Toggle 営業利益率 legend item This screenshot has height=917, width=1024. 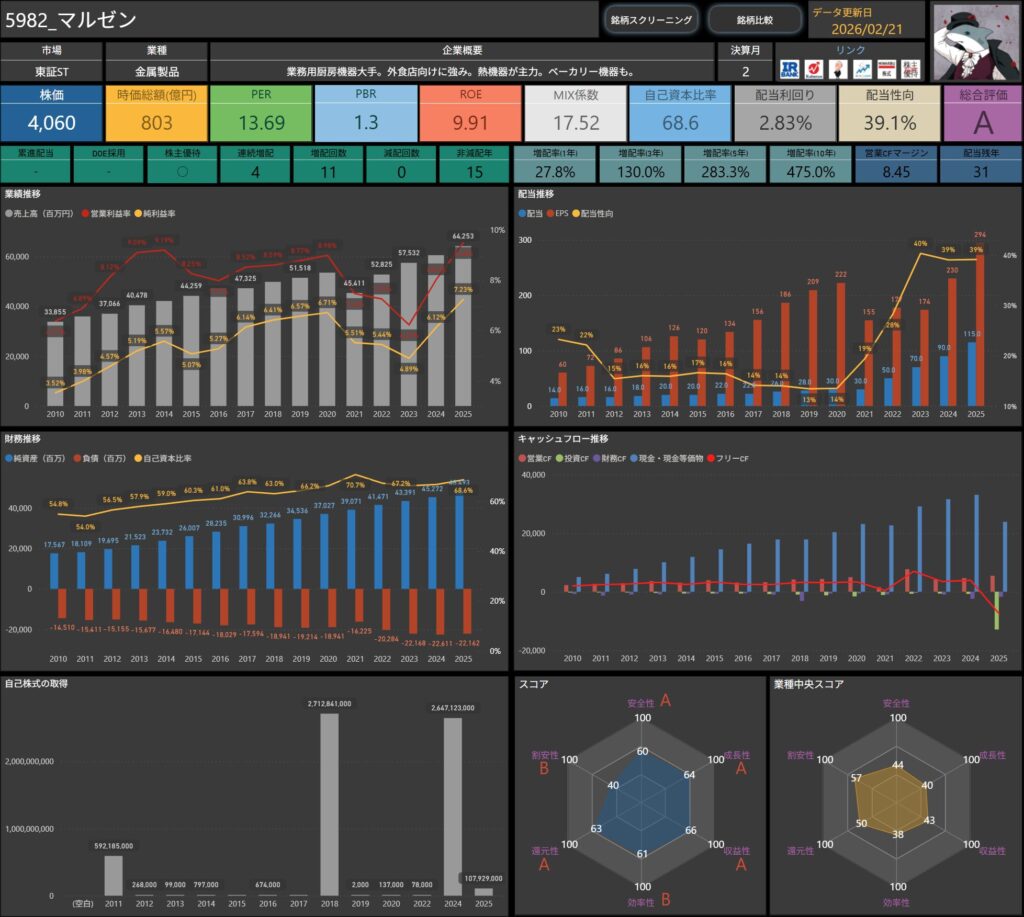113,214
